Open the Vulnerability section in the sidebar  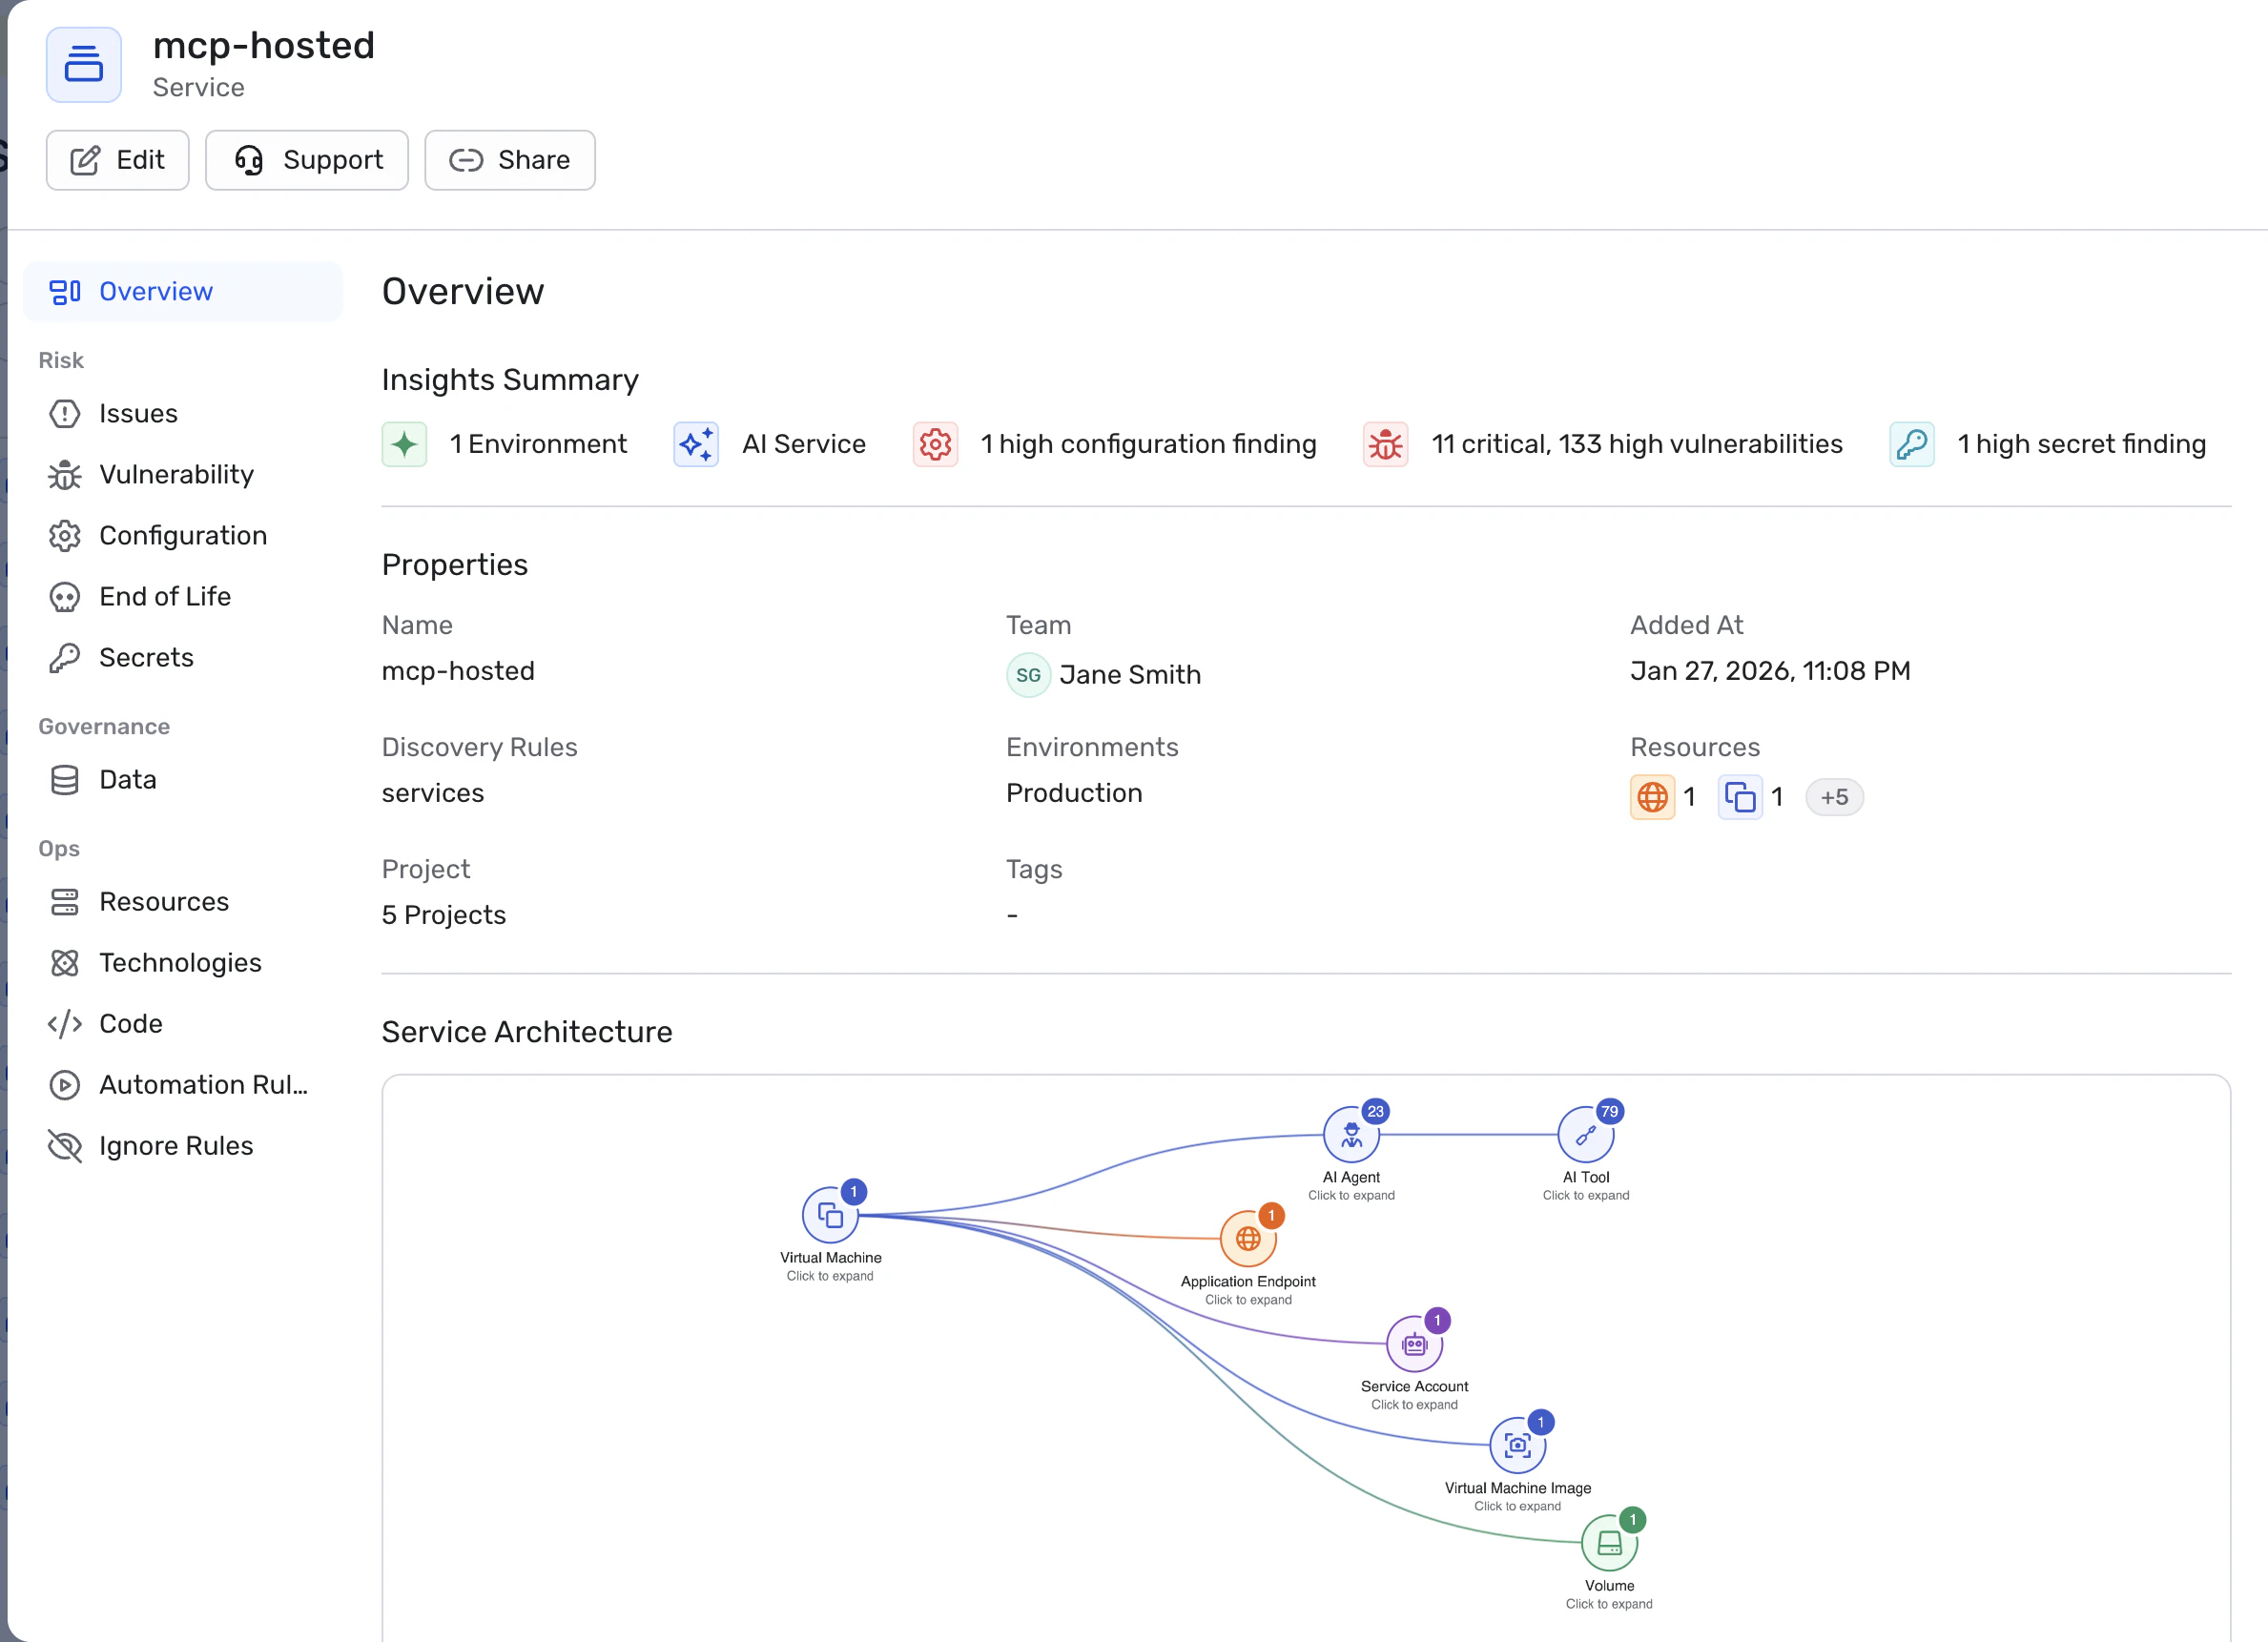point(176,474)
